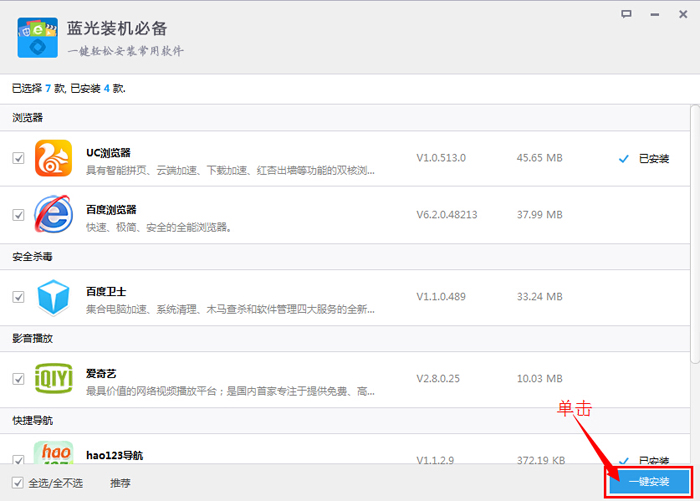This screenshot has height=501, width=700.
Task: Click version V6.2.0.48213 of 百度浏览器
Action: 447,215
